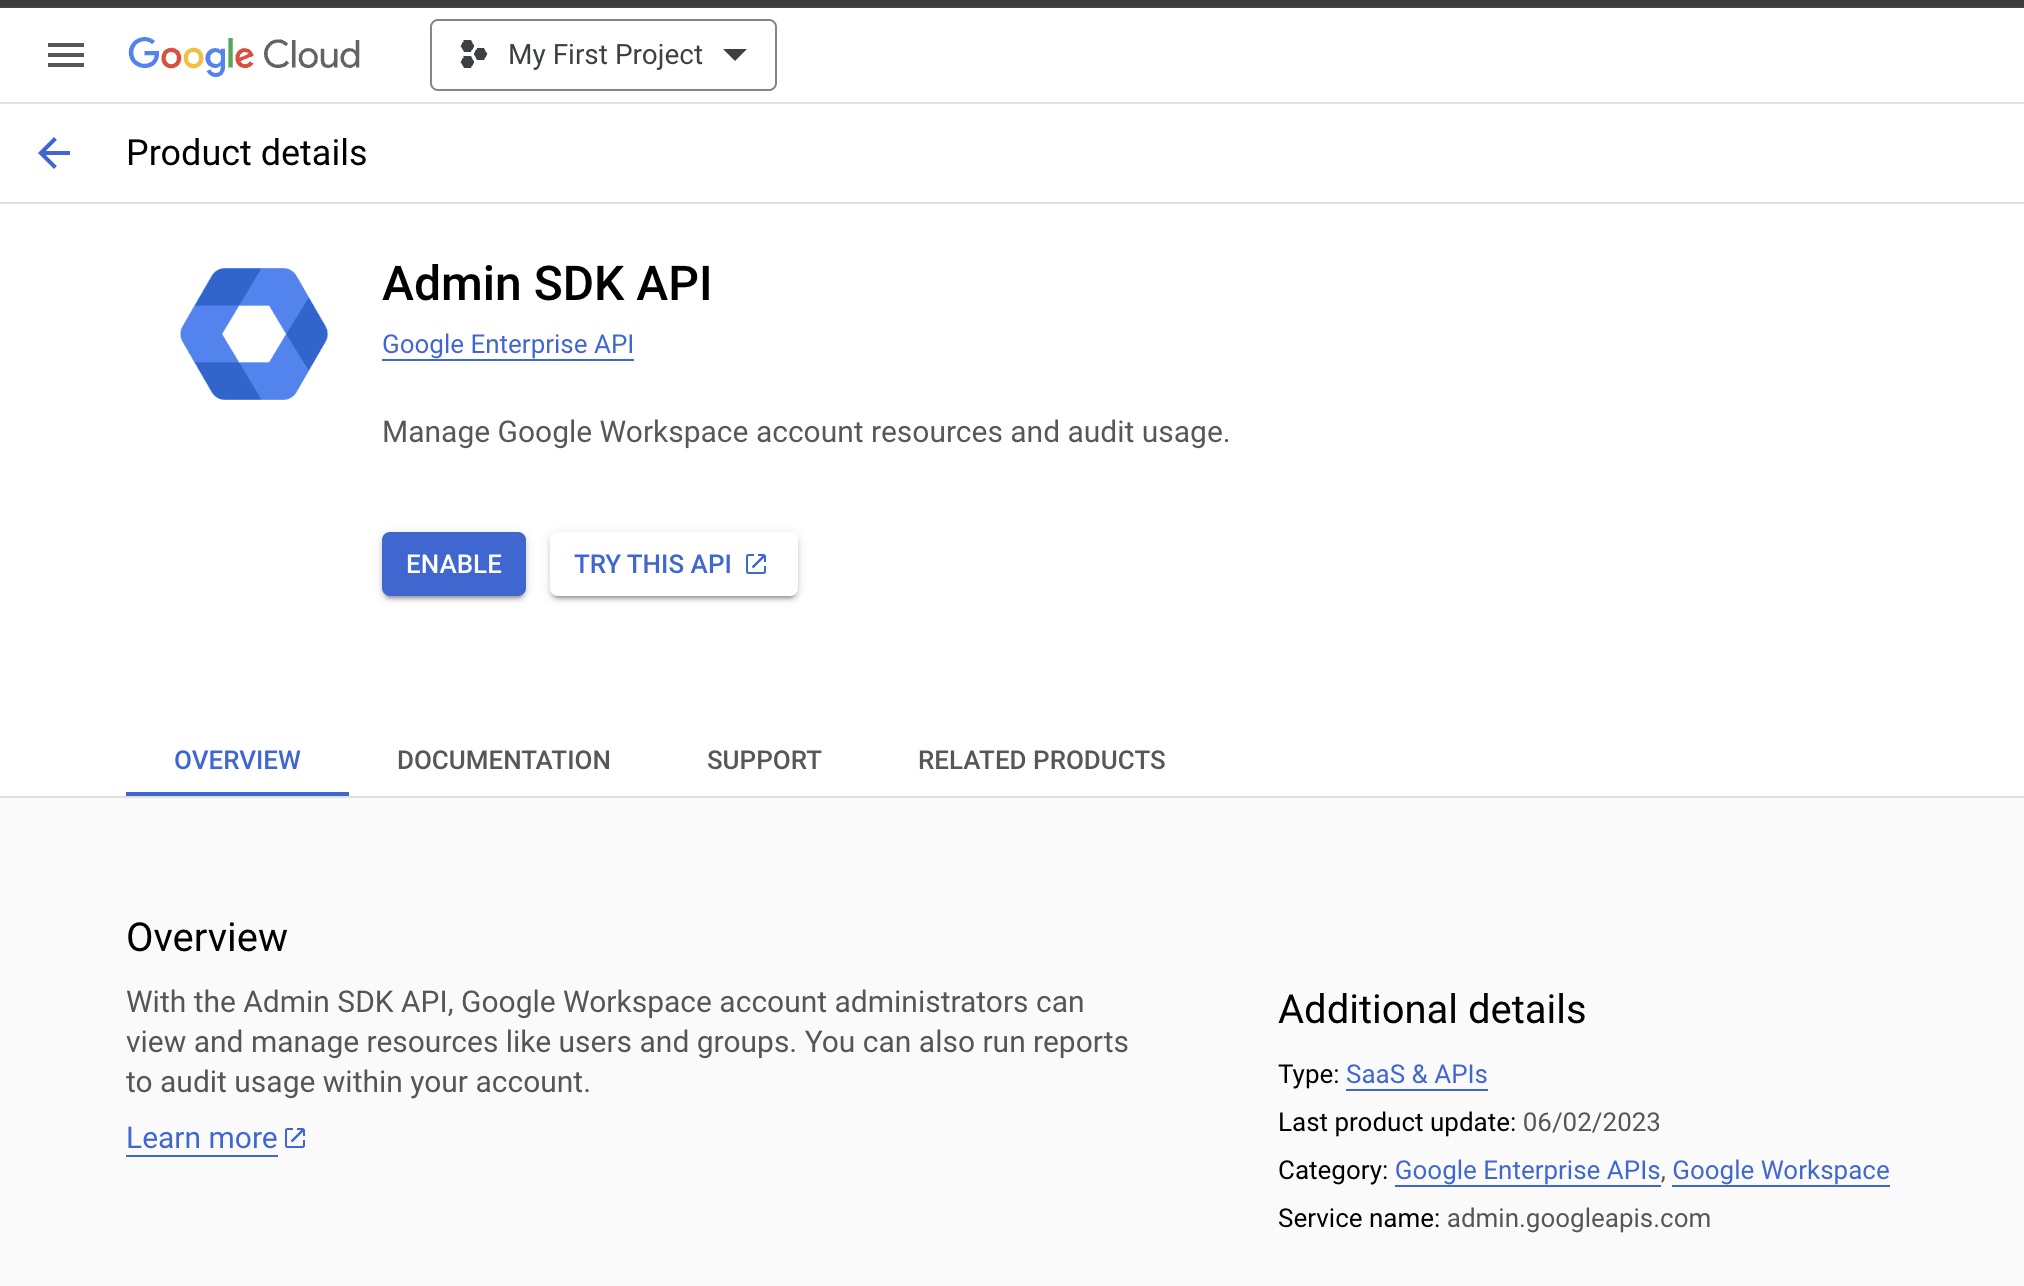Click the Admin SDK API product logo

253,333
